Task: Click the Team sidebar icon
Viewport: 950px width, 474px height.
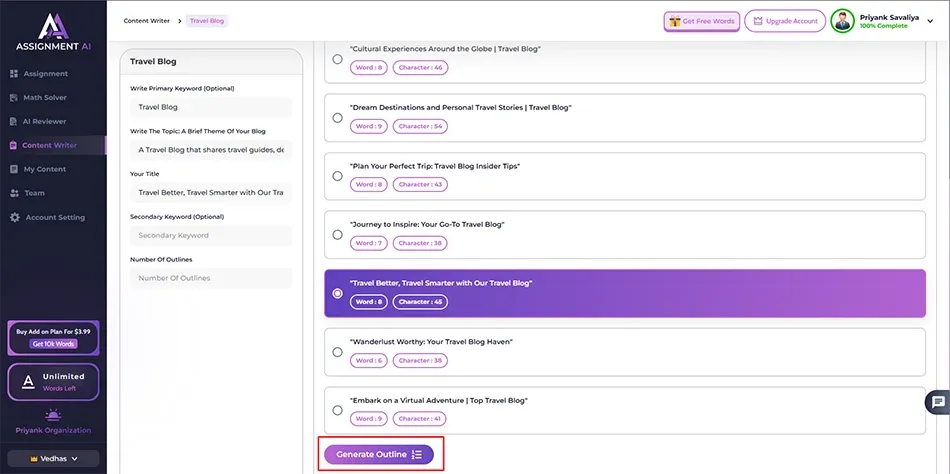Action: (14, 193)
